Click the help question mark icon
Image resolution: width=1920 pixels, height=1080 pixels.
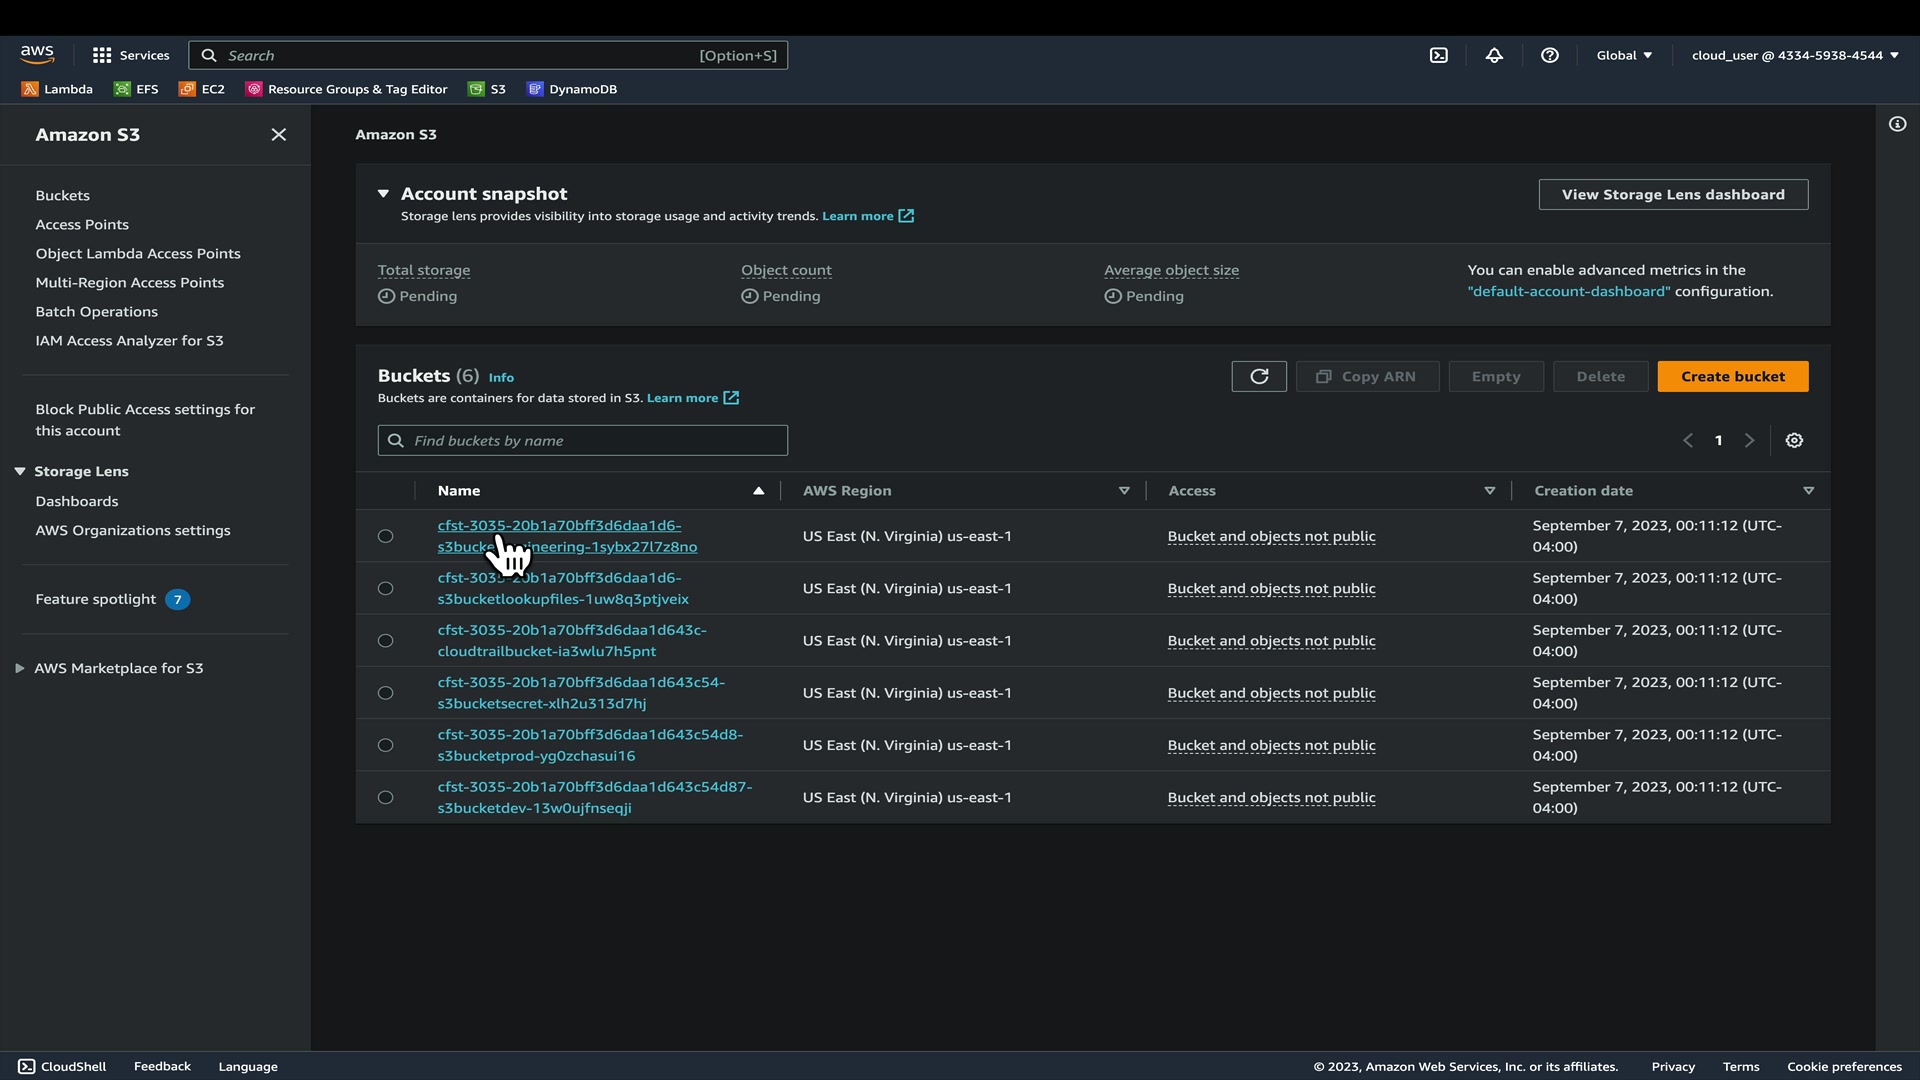coord(1549,56)
